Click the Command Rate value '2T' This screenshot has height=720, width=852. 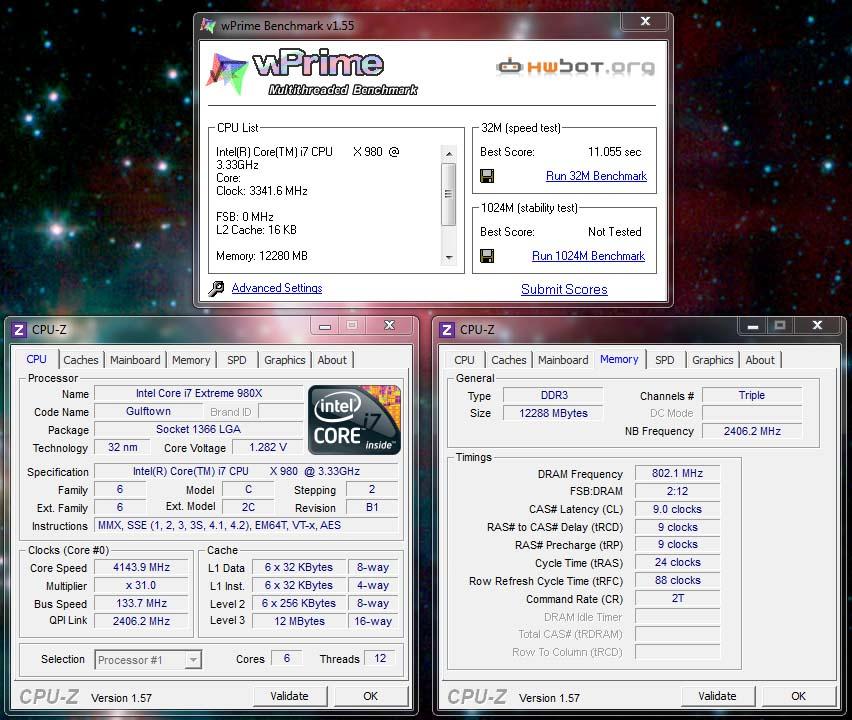[678, 598]
